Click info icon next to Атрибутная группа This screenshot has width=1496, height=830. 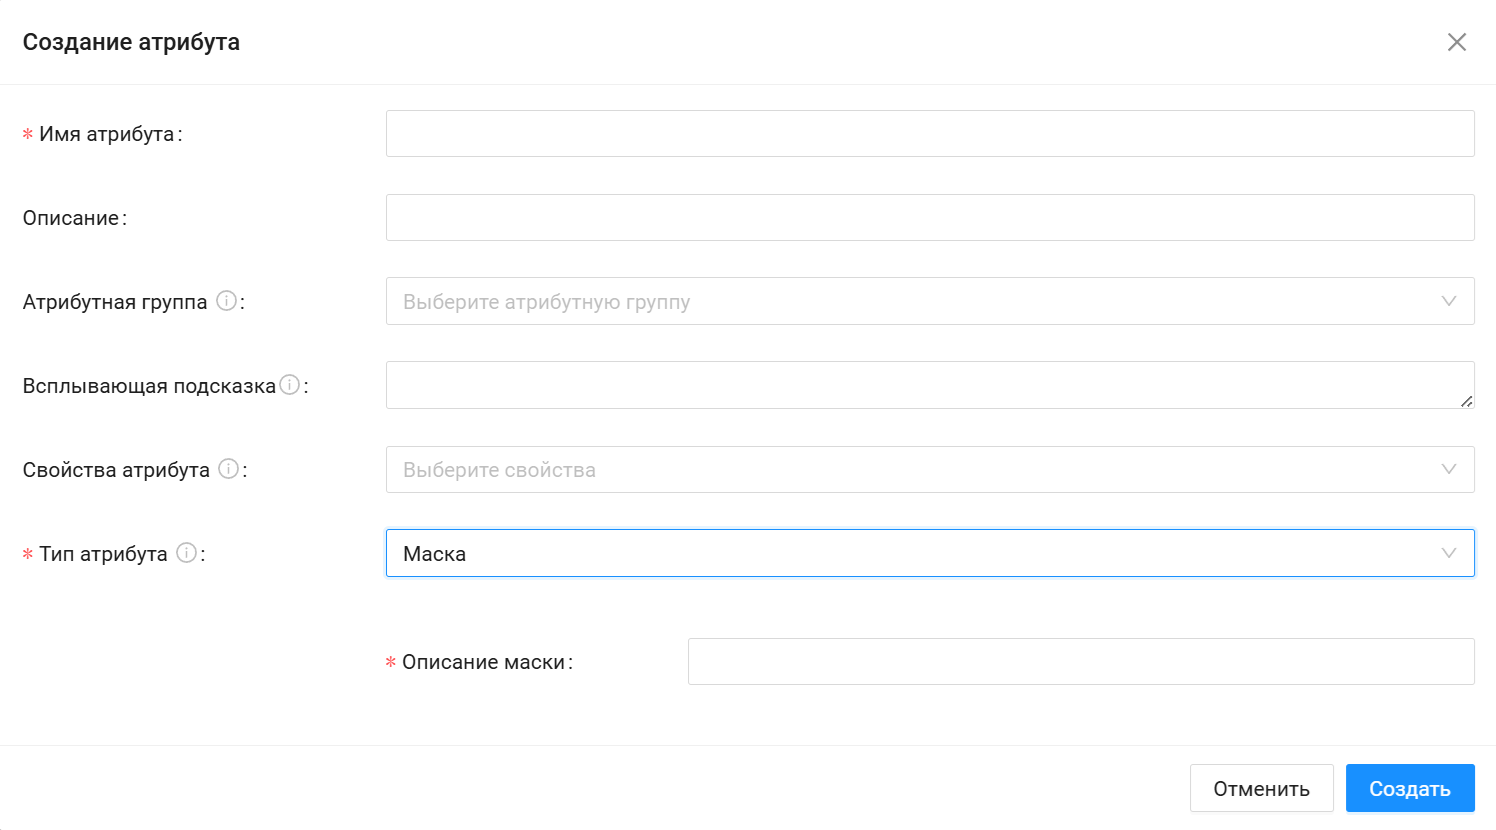227,301
